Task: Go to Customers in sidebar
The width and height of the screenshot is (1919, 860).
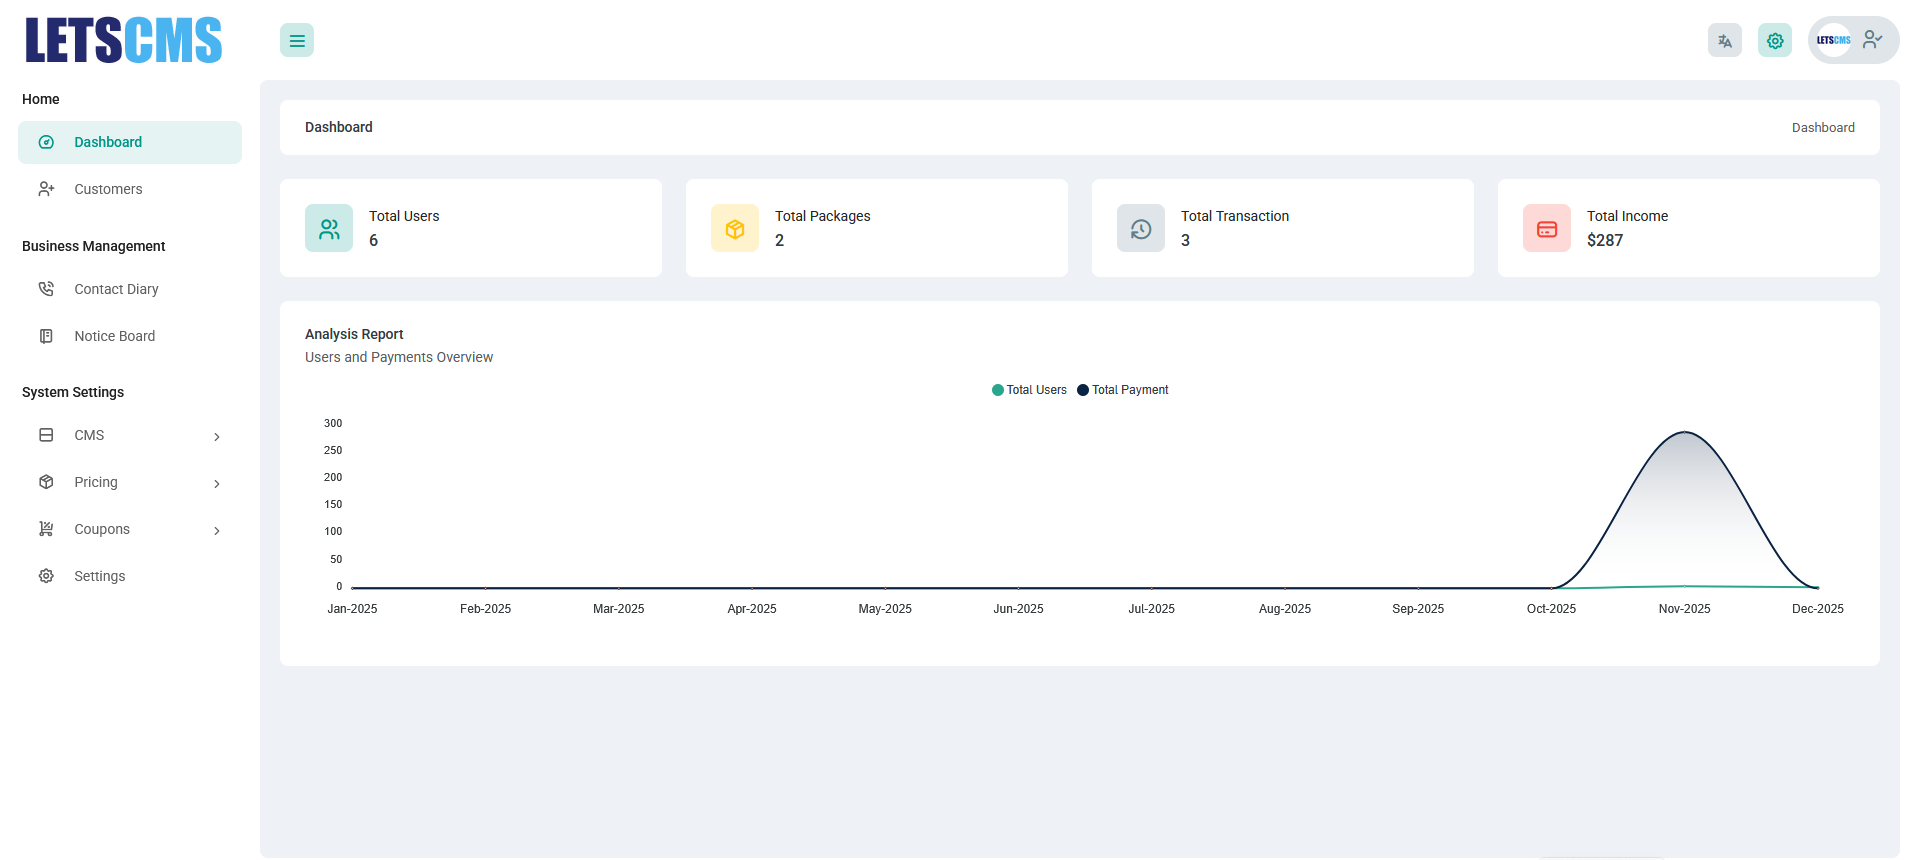Action: click(x=108, y=189)
